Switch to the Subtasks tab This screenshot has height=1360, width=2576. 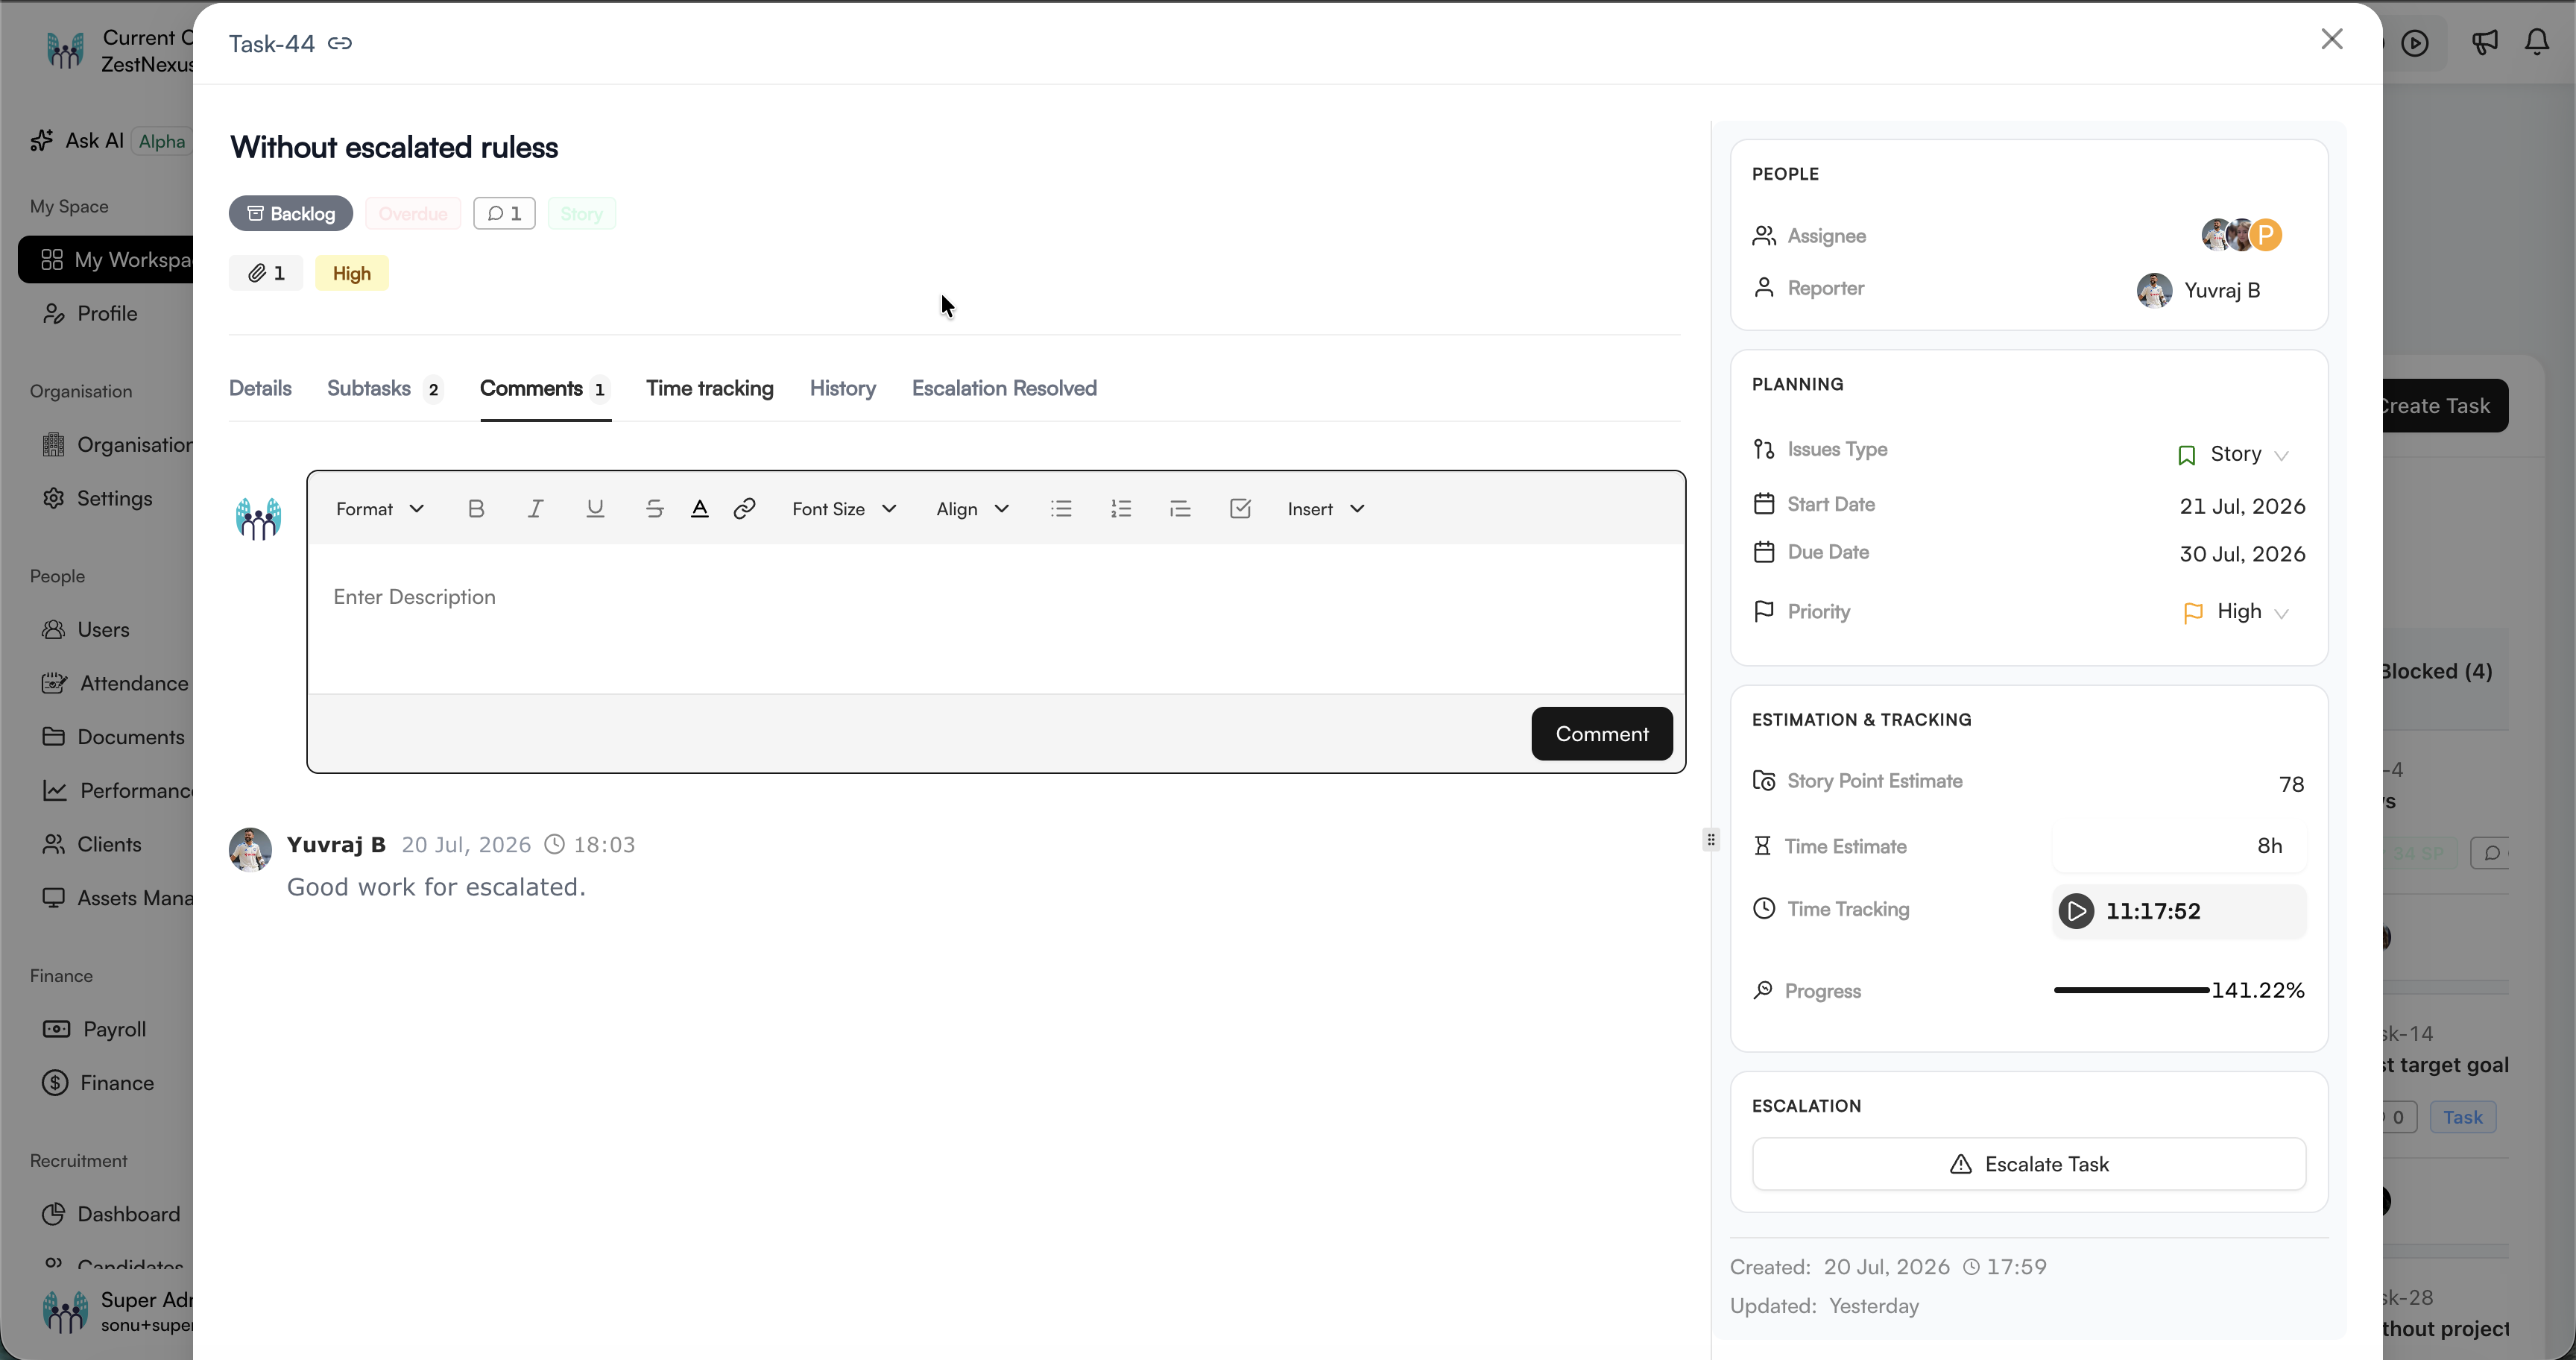pos(385,388)
